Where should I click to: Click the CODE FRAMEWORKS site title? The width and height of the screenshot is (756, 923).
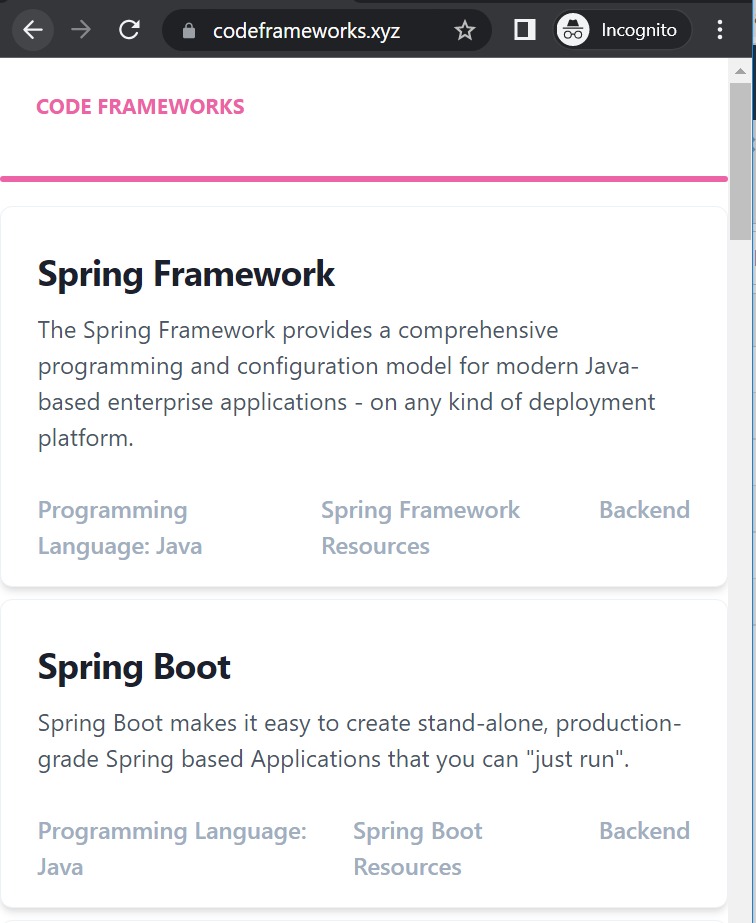click(x=140, y=107)
